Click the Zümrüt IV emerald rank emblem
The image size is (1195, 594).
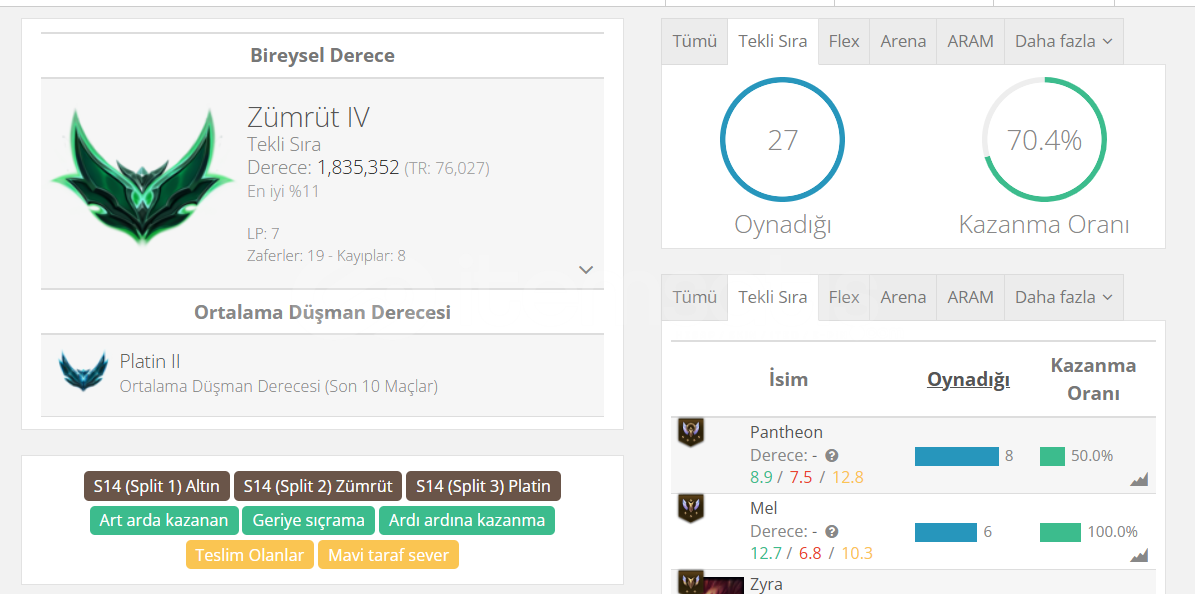click(143, 177)
